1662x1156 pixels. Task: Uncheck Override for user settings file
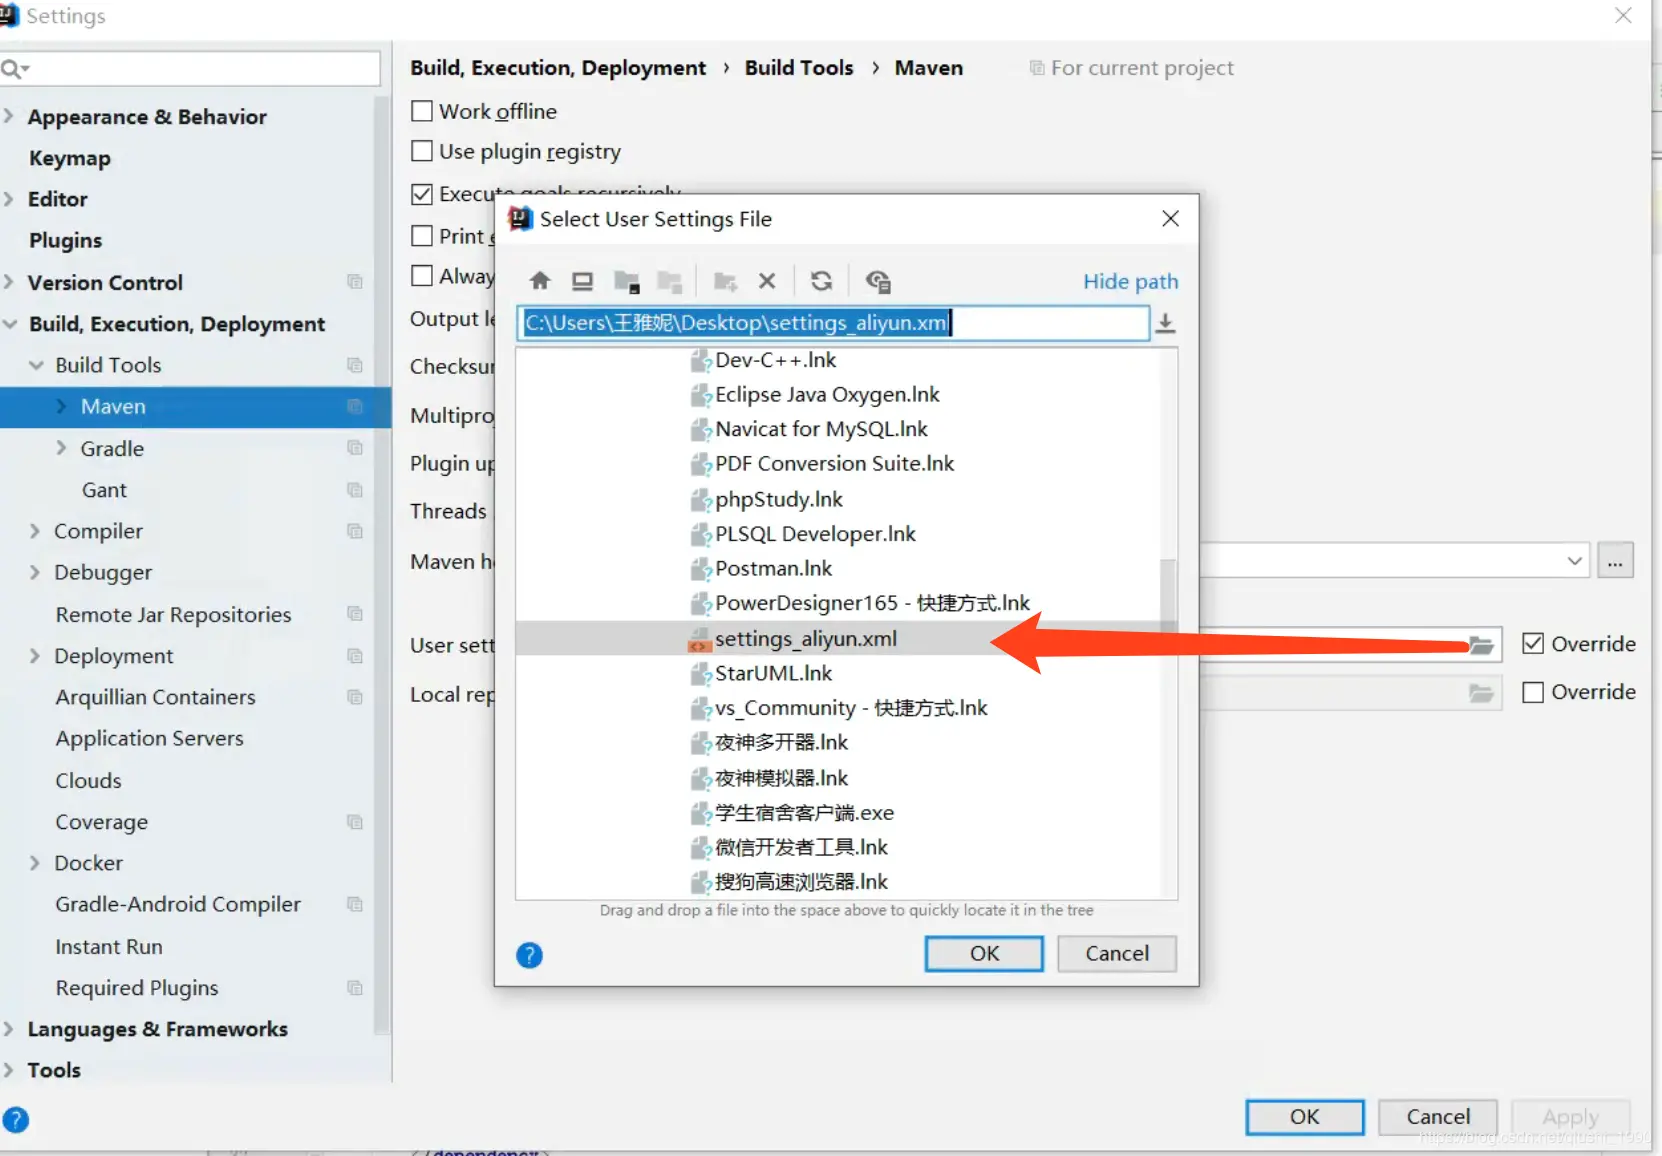[x=1533, y=644]
